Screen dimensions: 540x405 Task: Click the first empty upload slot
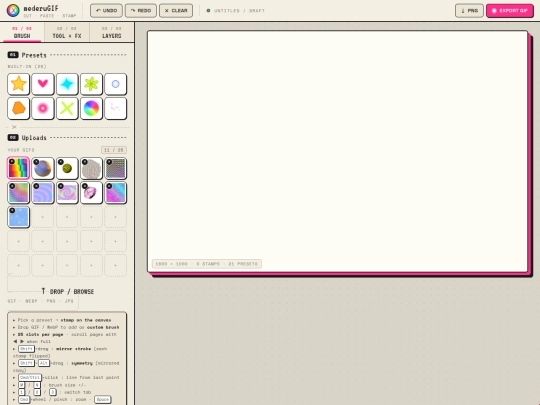[43, 217]
